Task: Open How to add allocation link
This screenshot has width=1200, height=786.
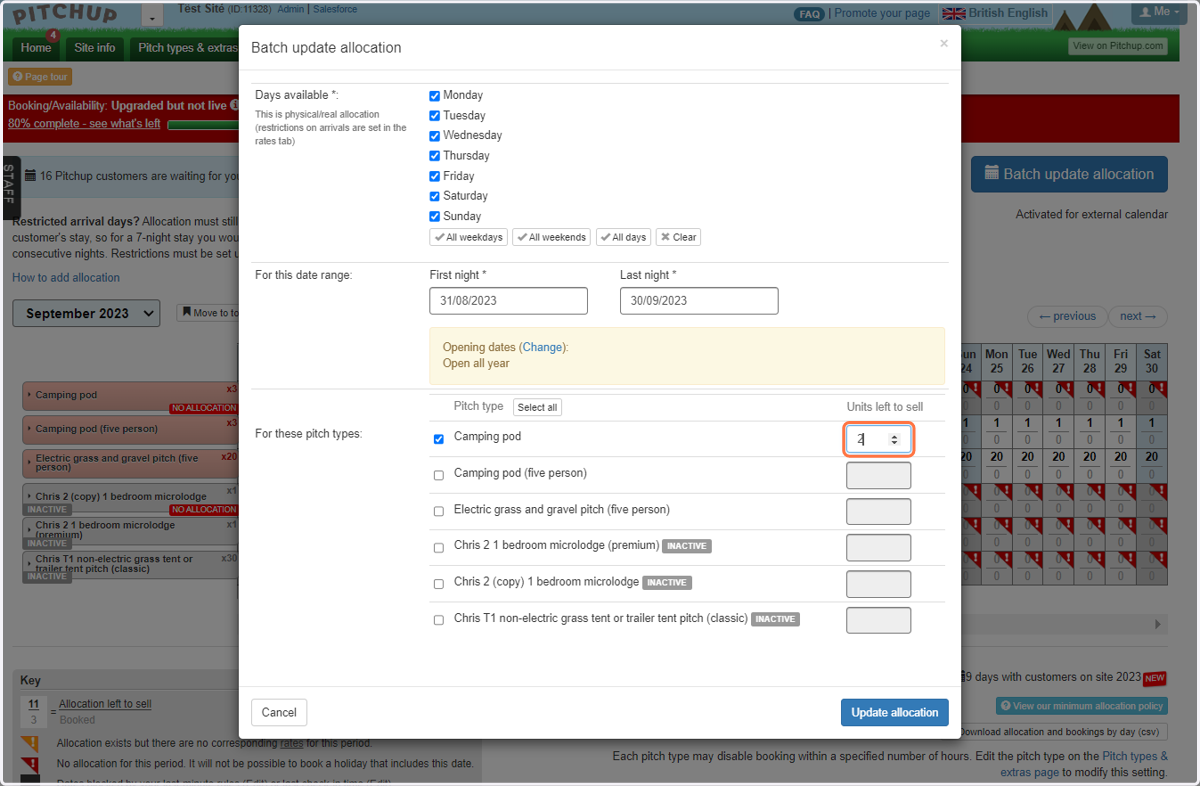Action: click(x=66, y=278)
